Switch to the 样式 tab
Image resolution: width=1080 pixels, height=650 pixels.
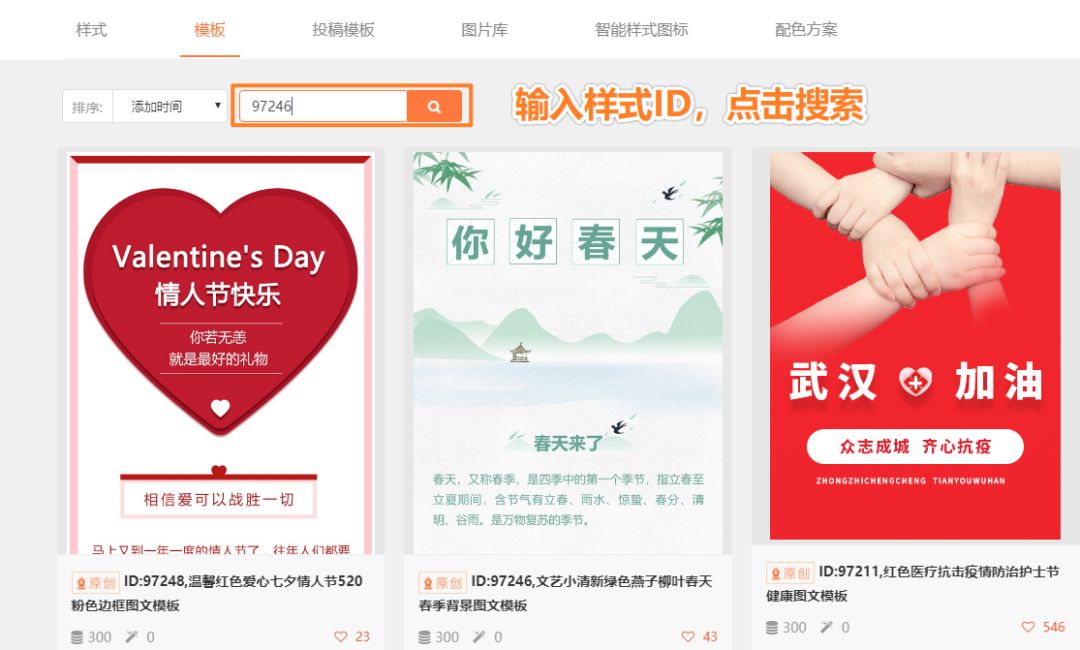point(91,30)
